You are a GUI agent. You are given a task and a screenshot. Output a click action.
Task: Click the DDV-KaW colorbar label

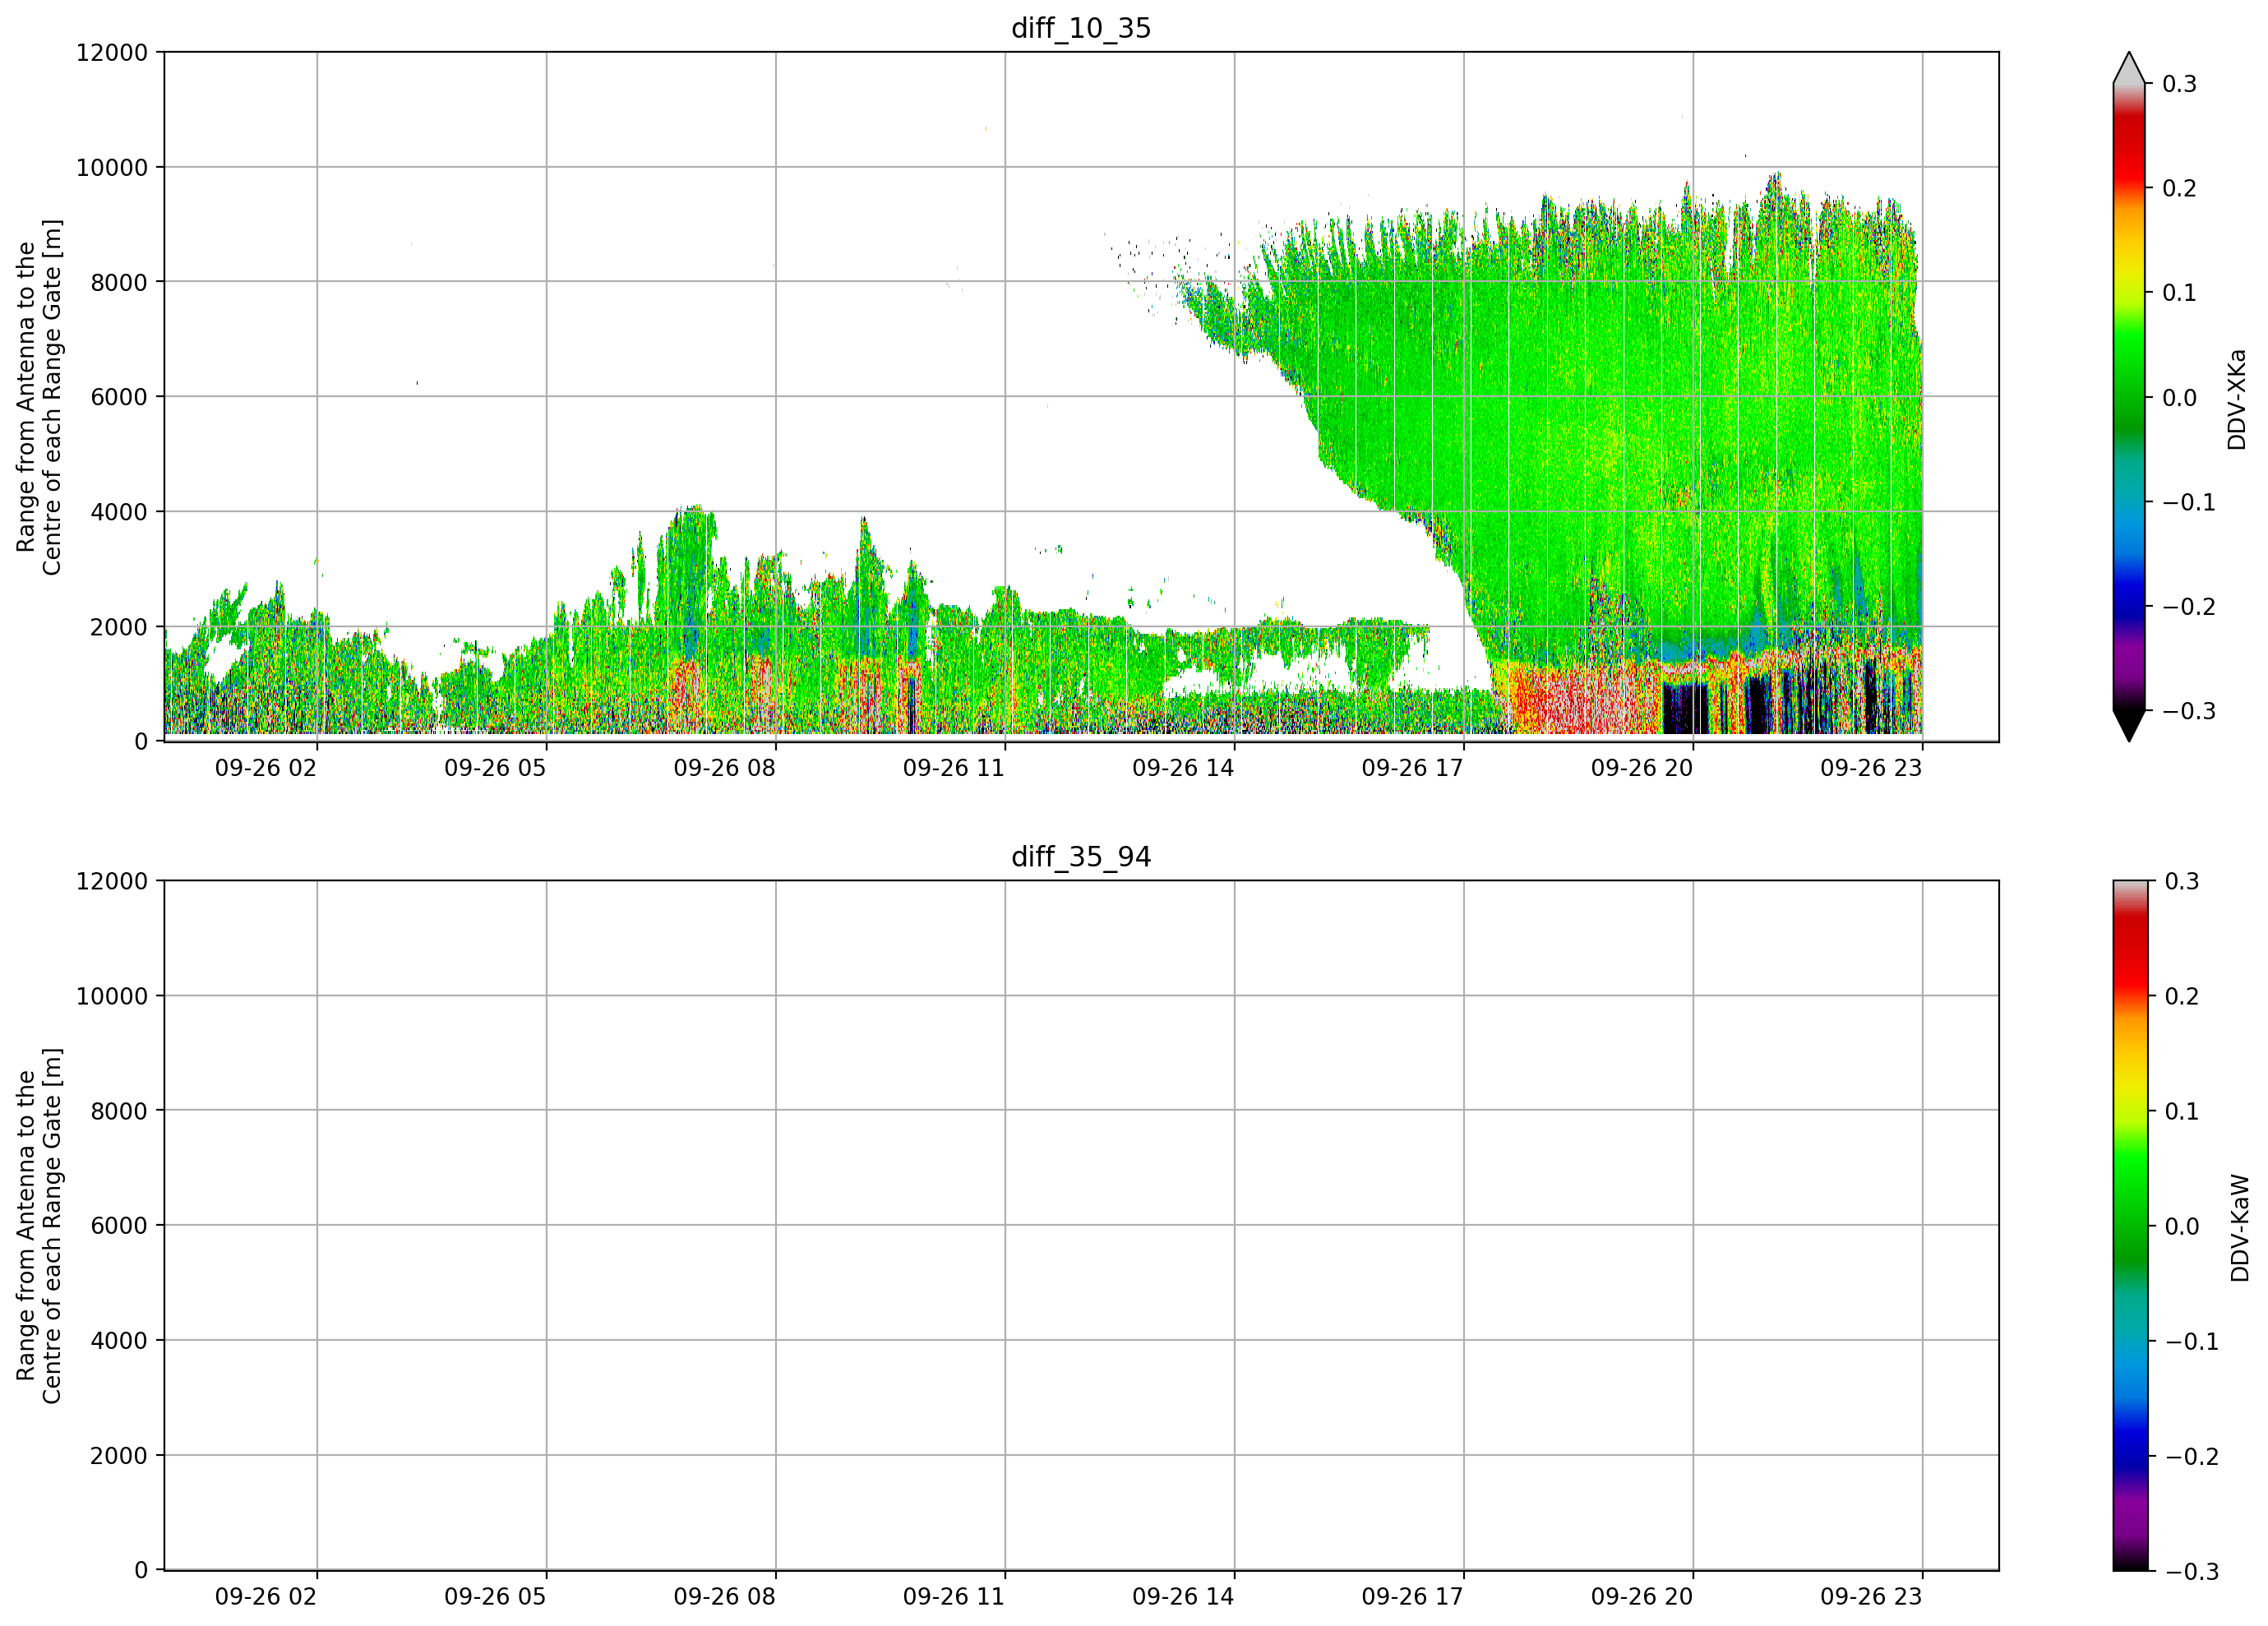click(2239, 1228)
